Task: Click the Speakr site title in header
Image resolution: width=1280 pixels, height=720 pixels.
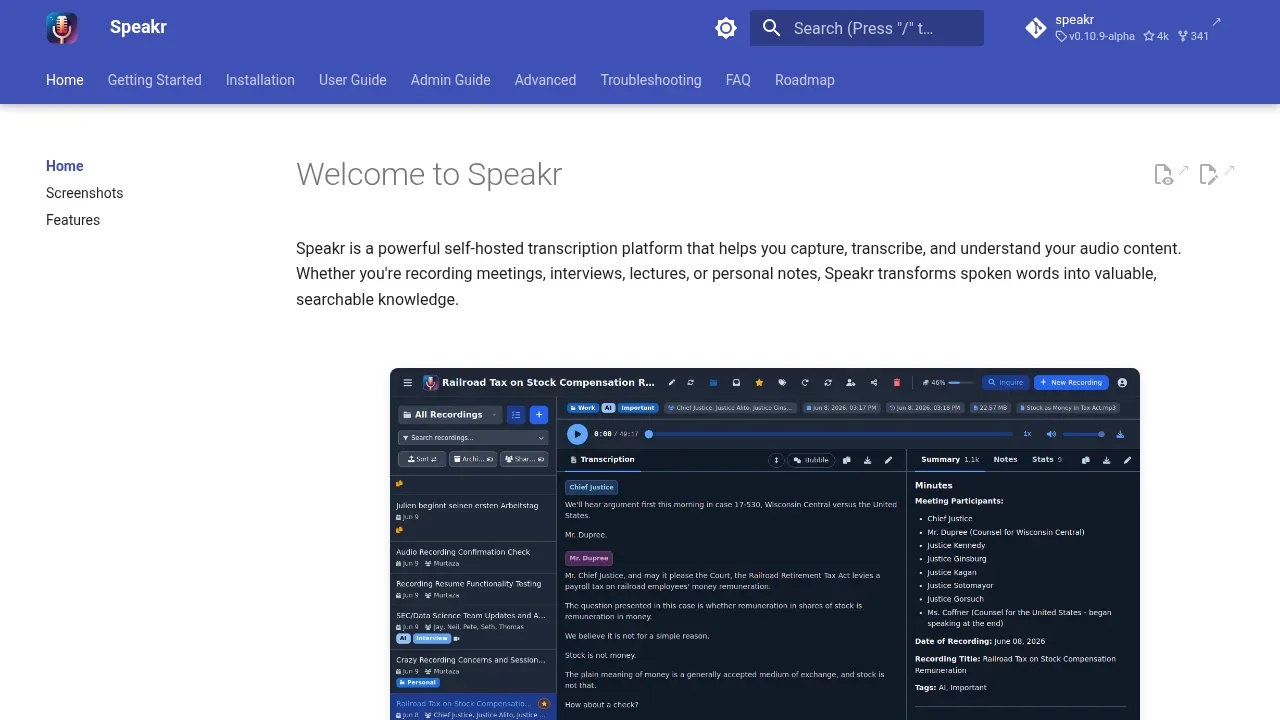Action: tap(138, 28)
